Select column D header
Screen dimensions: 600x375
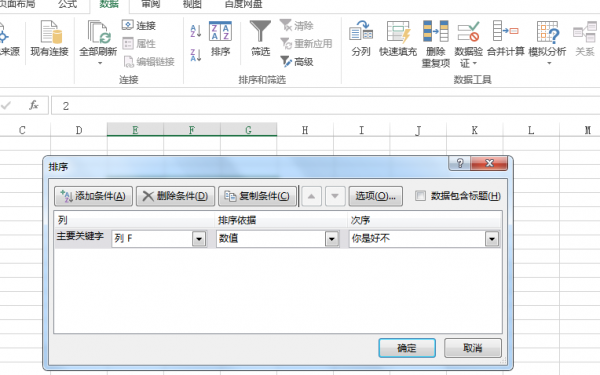79,130
